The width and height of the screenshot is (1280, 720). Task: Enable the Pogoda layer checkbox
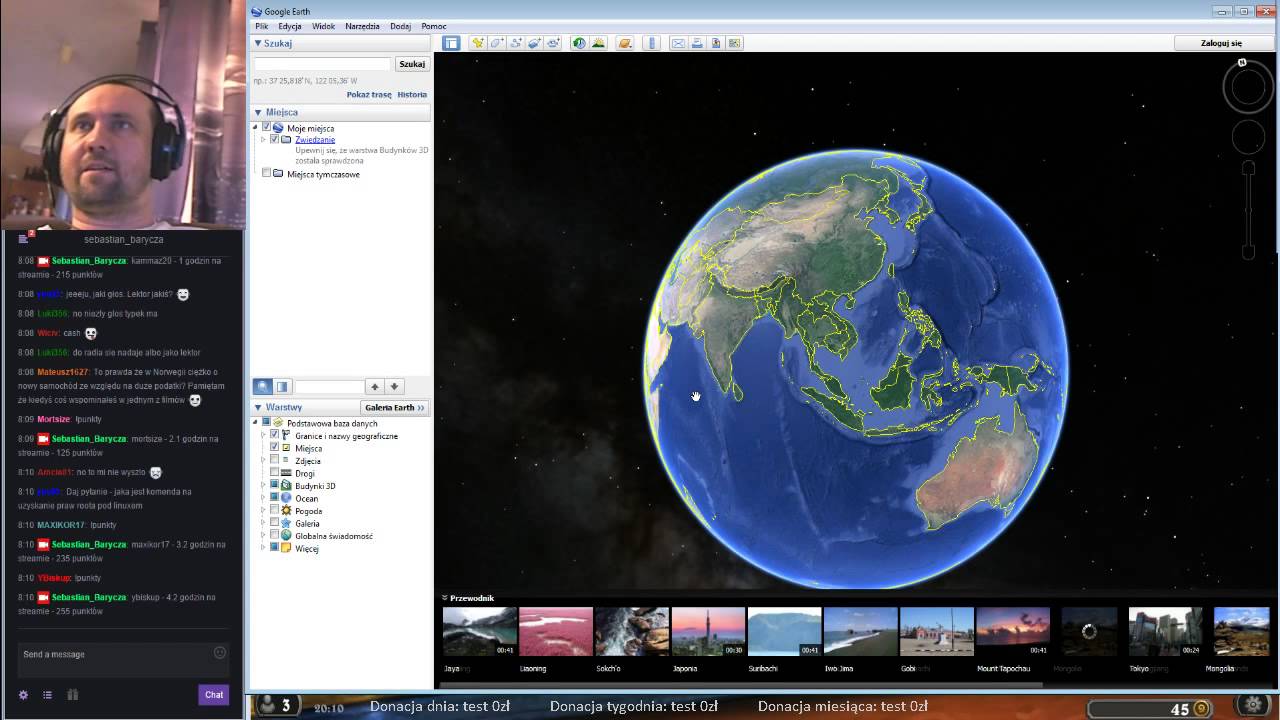[x=275, y=510]
